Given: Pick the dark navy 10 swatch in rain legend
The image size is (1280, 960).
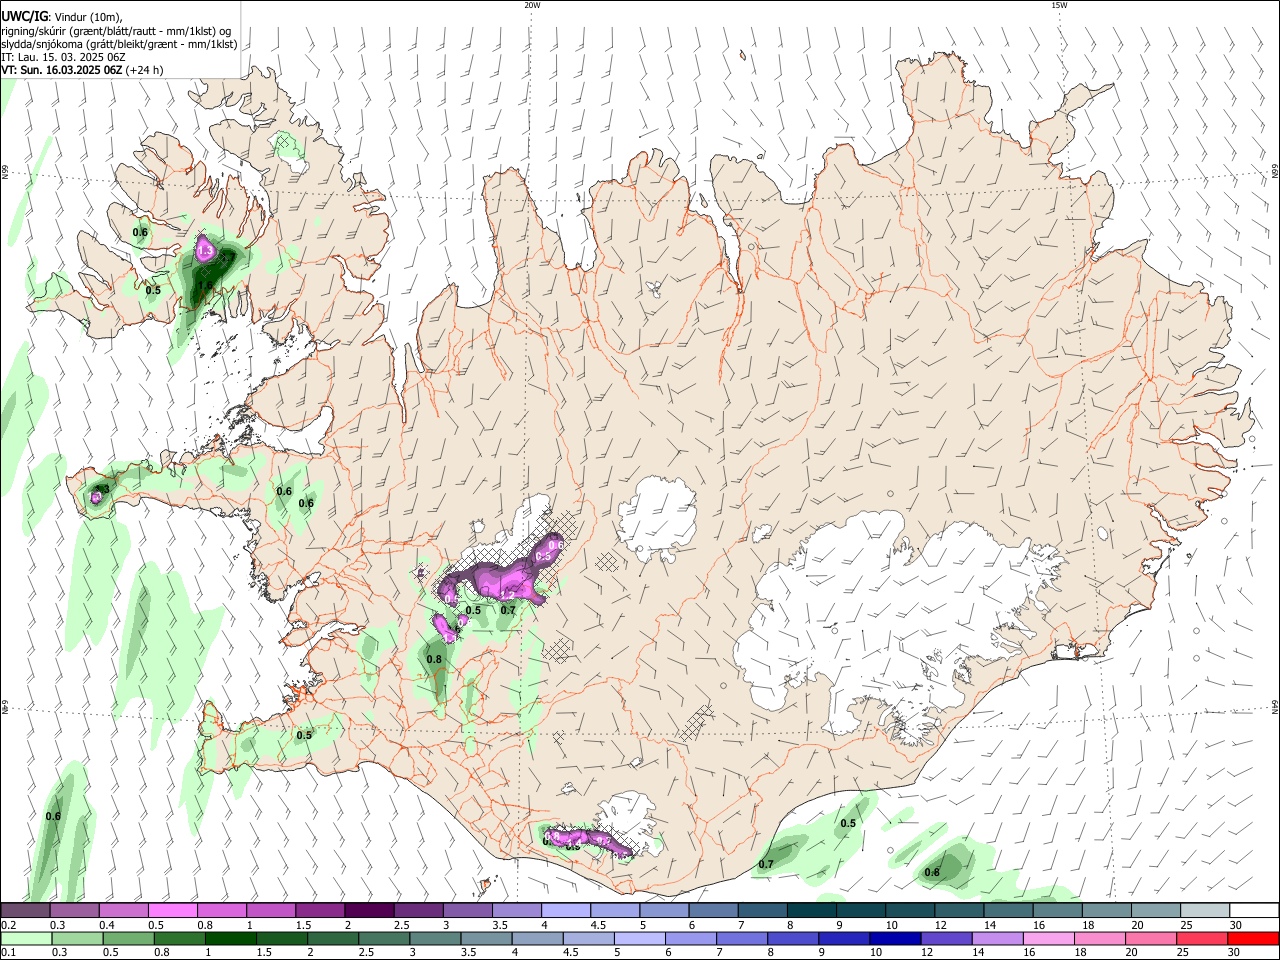Looking at the screenshot, I should [895, 938].
